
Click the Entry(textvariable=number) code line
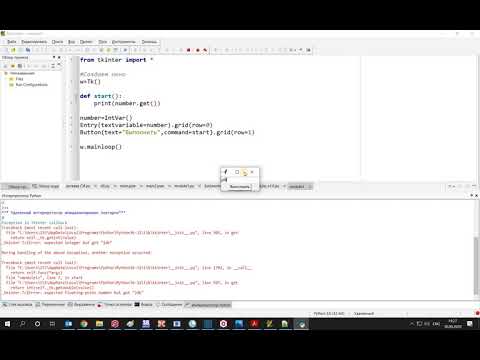pos(146,125)
